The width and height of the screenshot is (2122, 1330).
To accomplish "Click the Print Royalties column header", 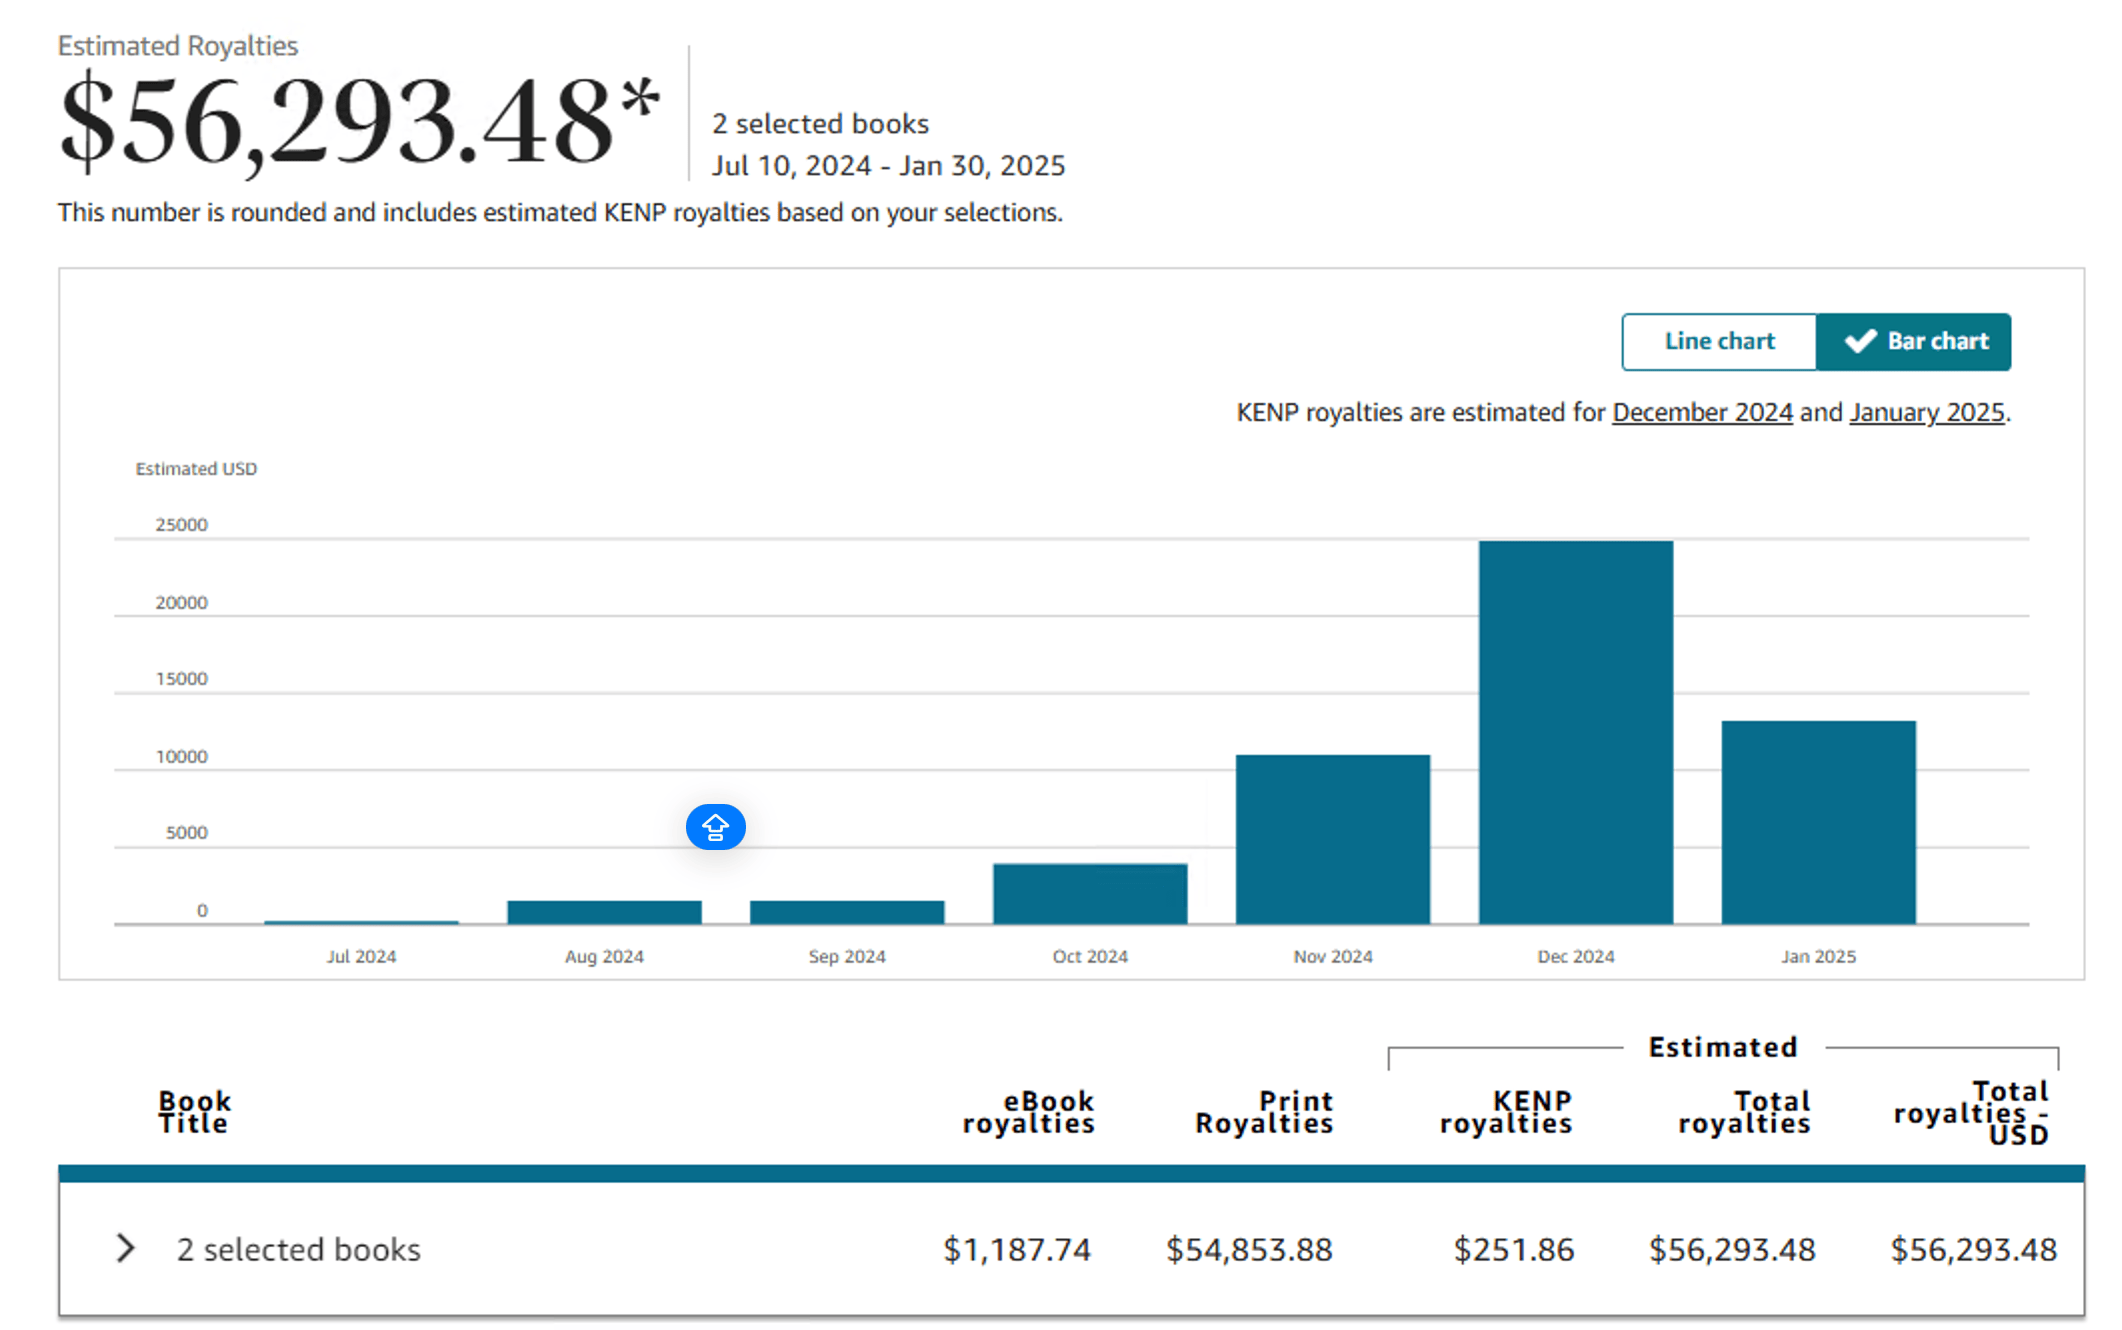I will [x=1264, y=1112].
